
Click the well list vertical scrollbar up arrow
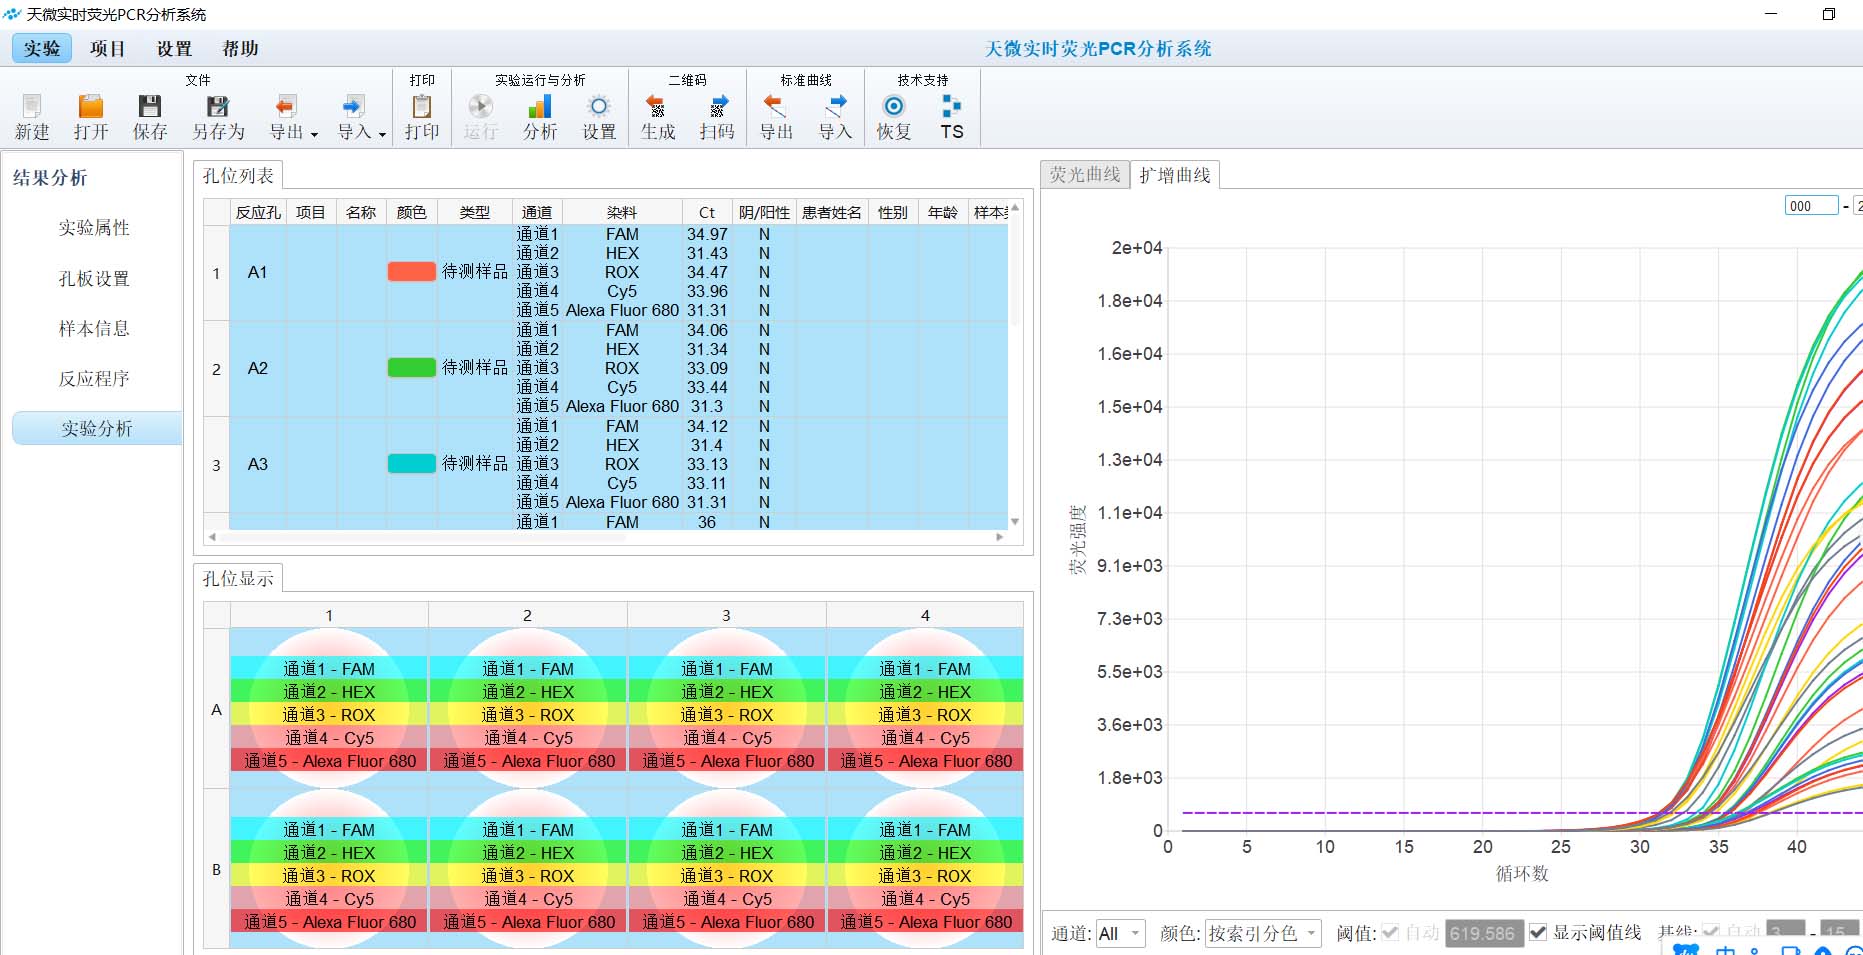1015,208
